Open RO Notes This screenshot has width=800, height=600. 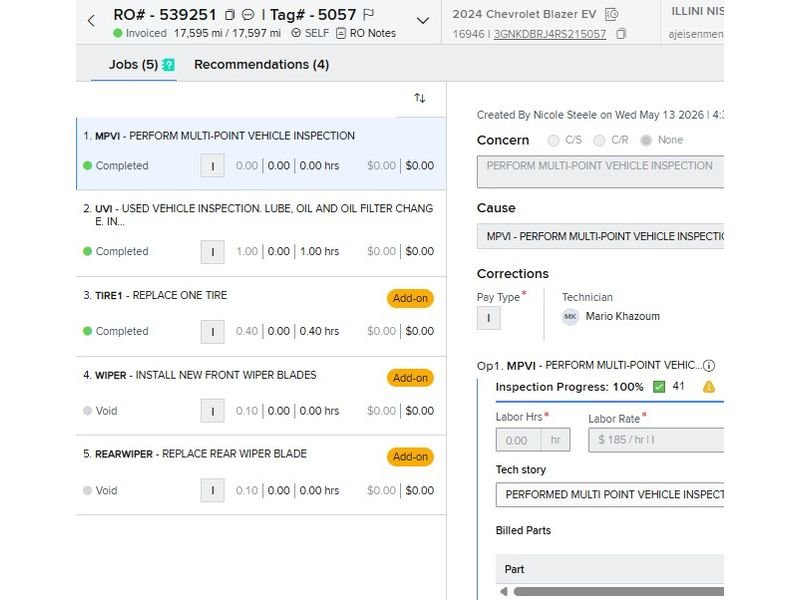click(366, 33)
